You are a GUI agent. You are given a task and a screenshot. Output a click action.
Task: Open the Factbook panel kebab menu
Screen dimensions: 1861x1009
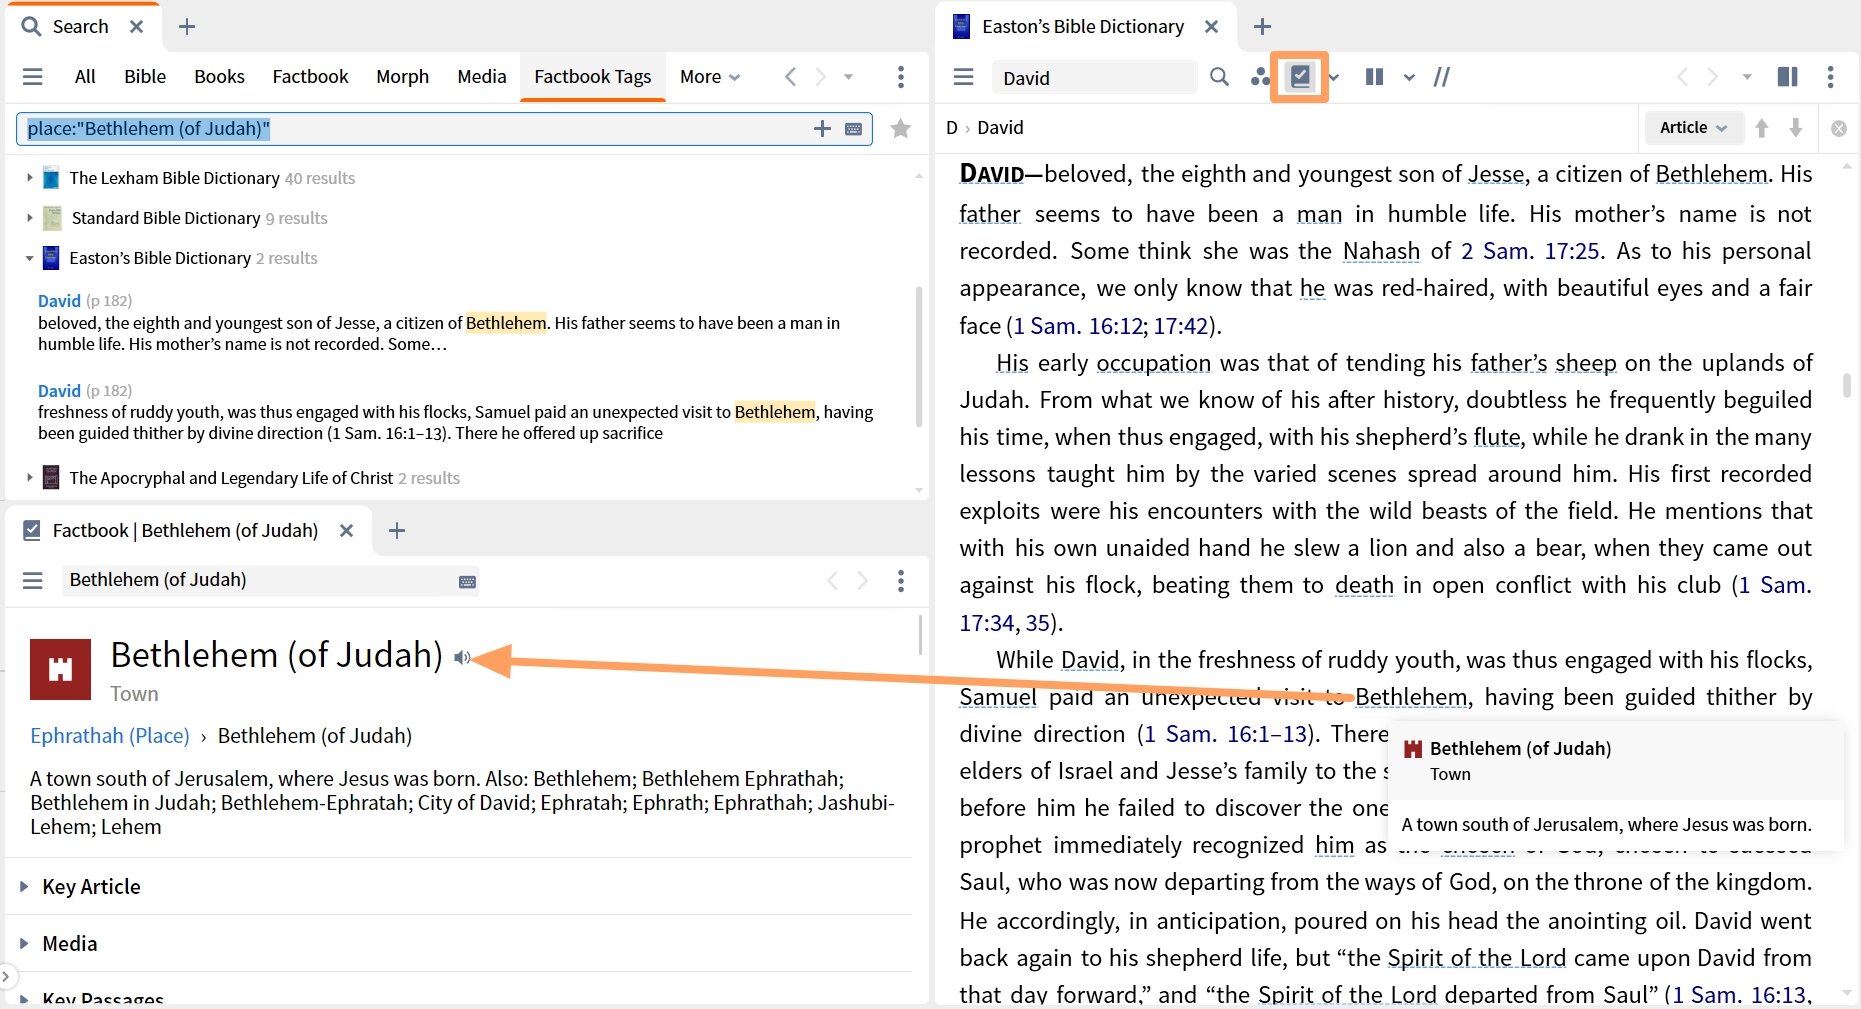[x=900, y=581]
